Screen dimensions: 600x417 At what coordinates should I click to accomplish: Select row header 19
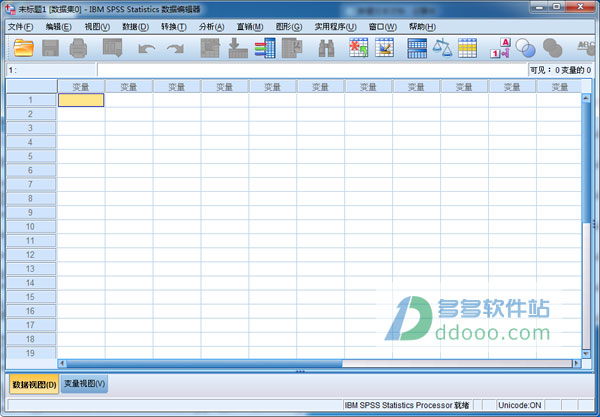pos(31,353)
